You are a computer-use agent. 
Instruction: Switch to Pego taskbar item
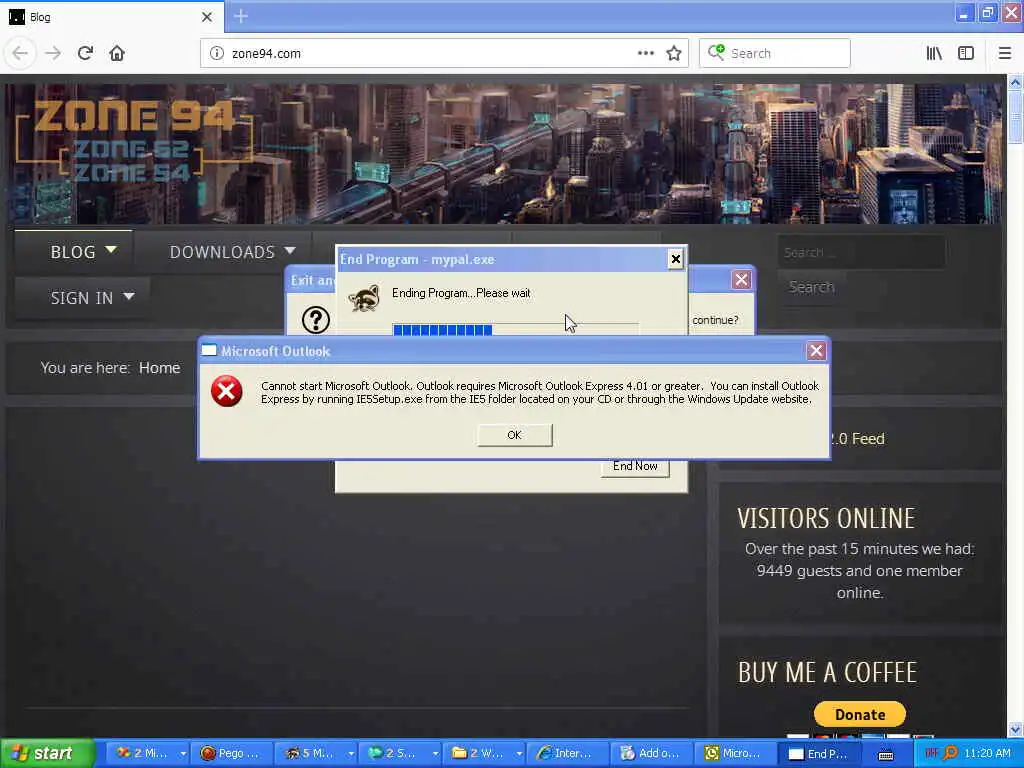click(231, 753)
